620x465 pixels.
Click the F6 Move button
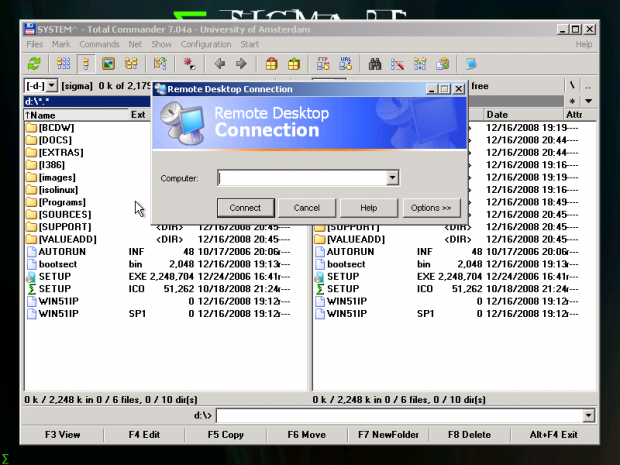(307, 435)
